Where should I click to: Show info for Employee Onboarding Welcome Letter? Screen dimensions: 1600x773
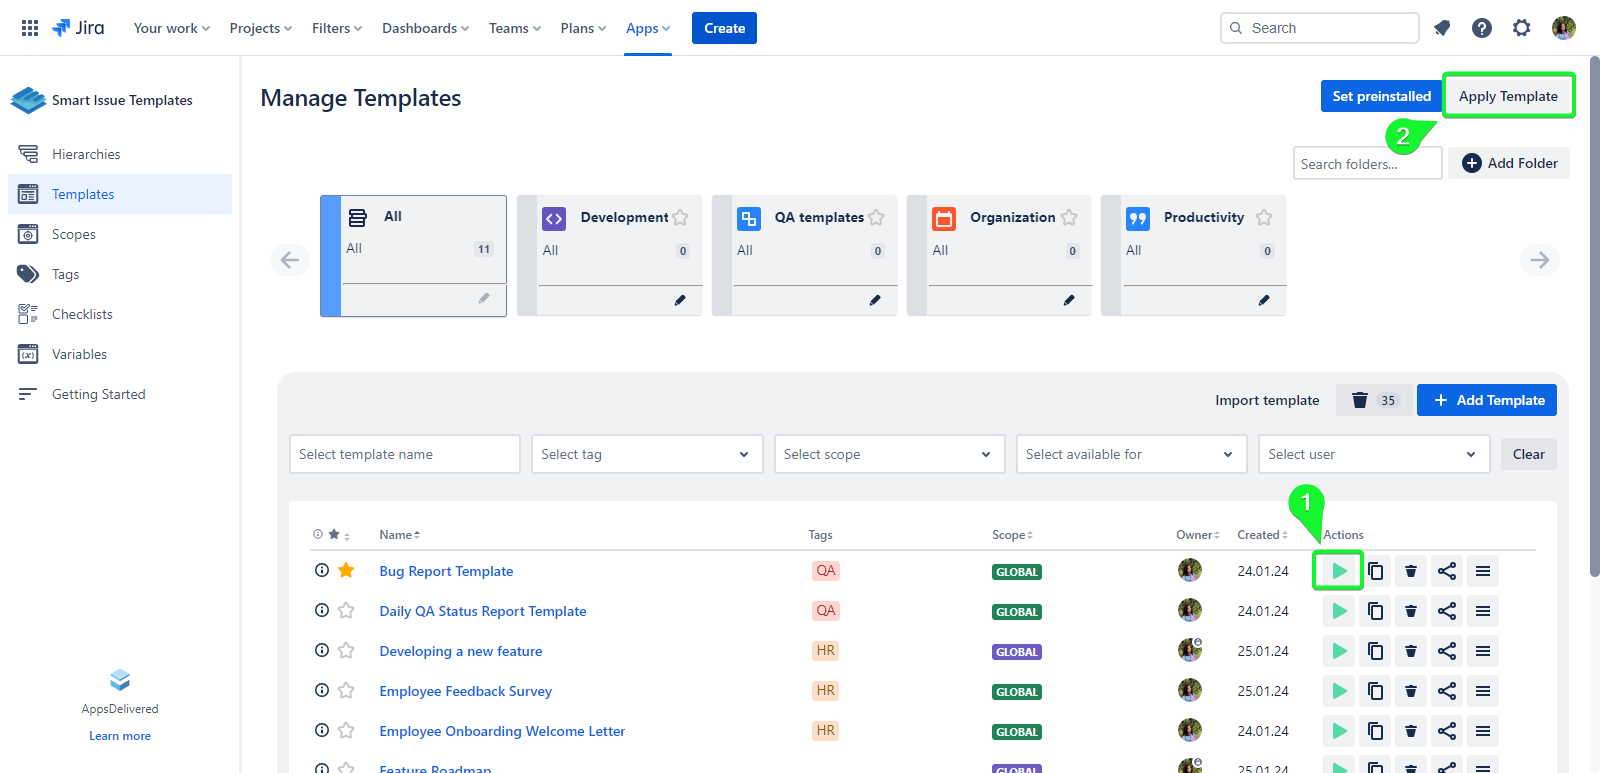322,731
